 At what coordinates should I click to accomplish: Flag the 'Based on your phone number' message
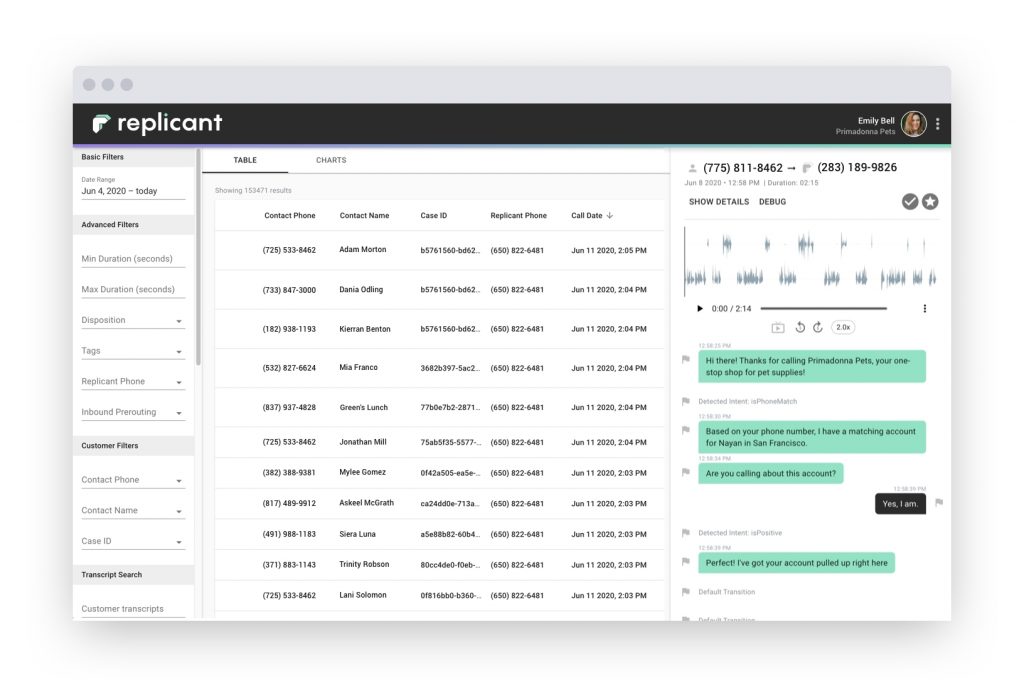click(686, 430)
